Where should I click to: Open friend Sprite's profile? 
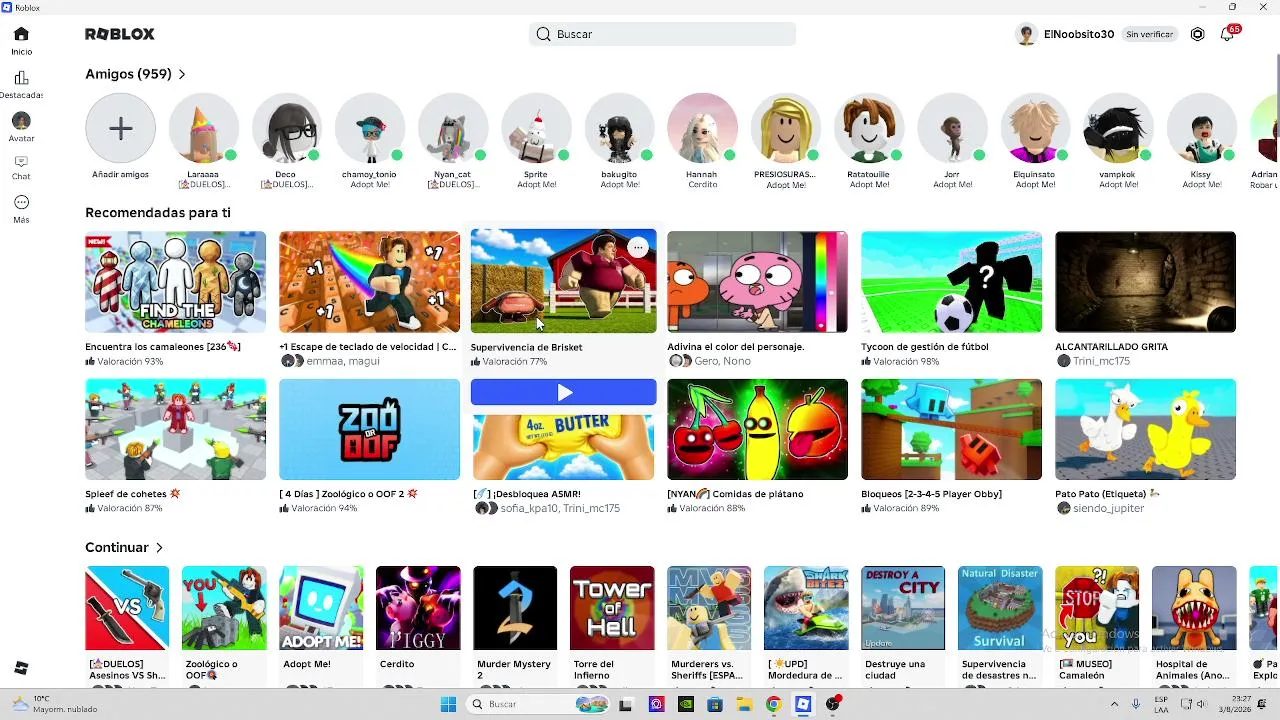pos(535,128)
